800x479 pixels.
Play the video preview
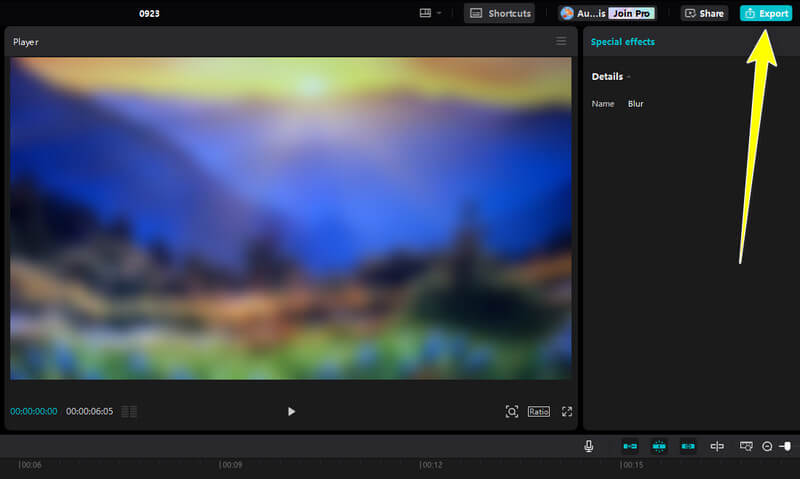[291, 411]
